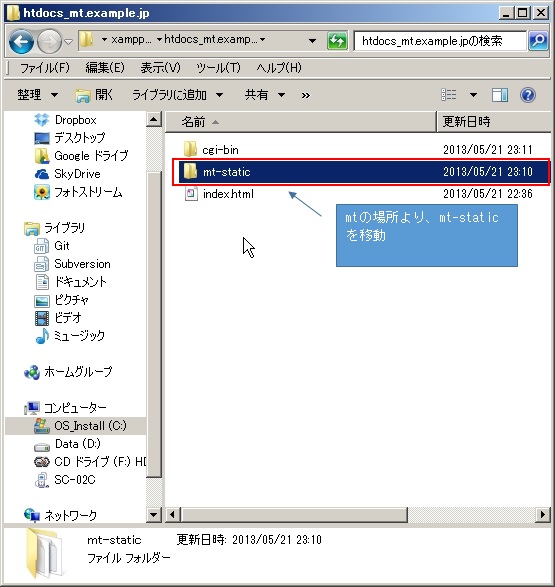Expand the 整理 dropdown menu
555x587 pixels.
[x=38, y=95]
